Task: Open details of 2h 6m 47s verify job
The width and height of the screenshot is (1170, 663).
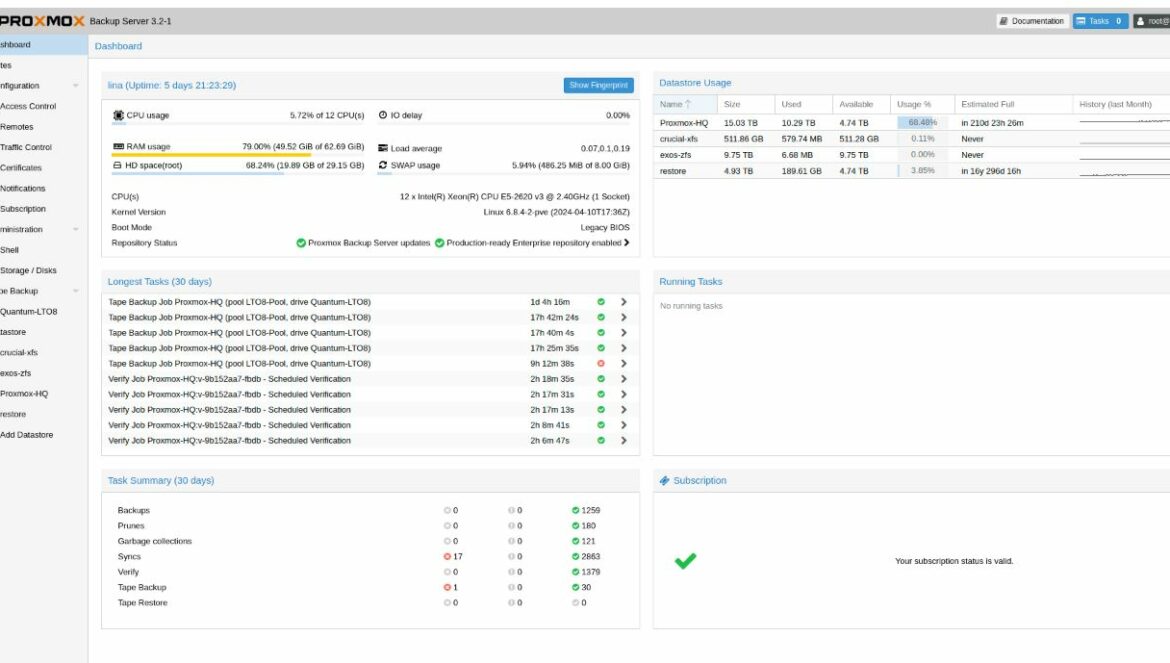Action: coord(624,440)
